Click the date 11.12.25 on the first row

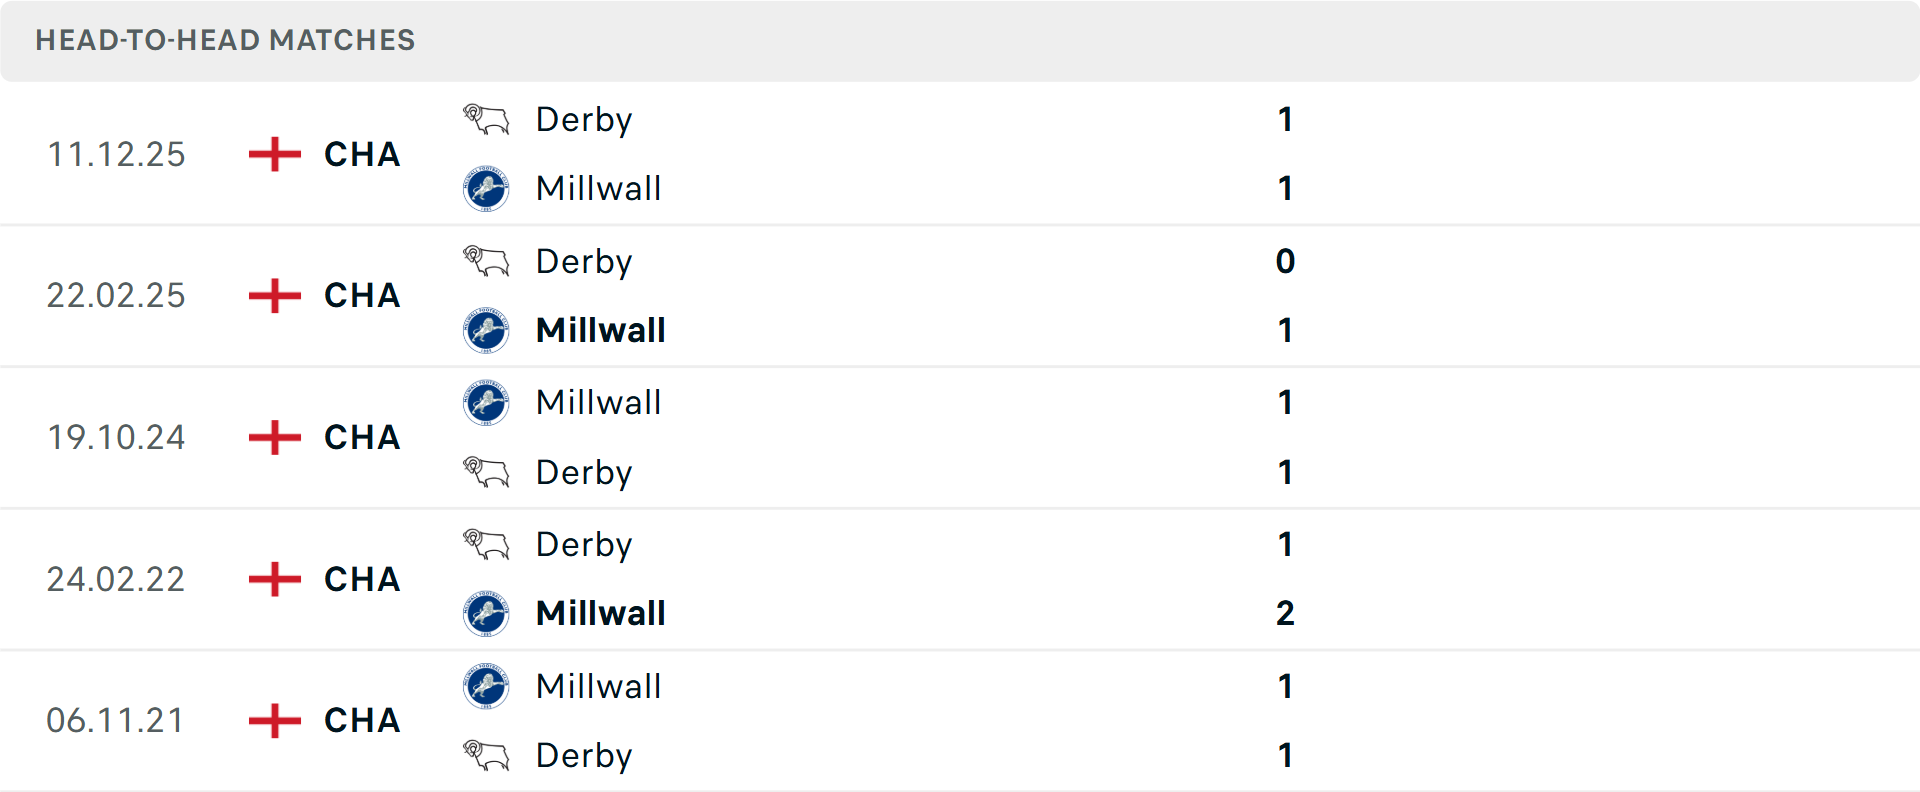[x=116, y=154]
